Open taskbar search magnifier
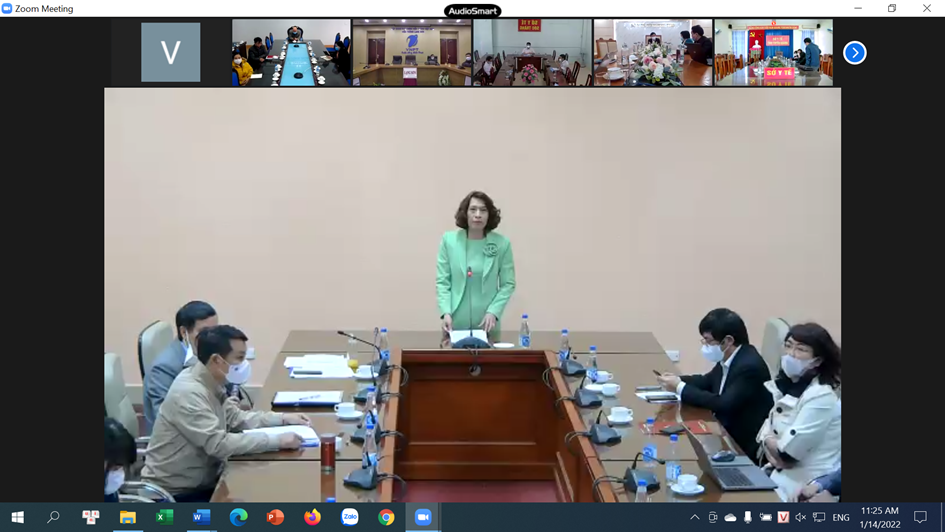The image size is (945, 532). pos(54,517)
